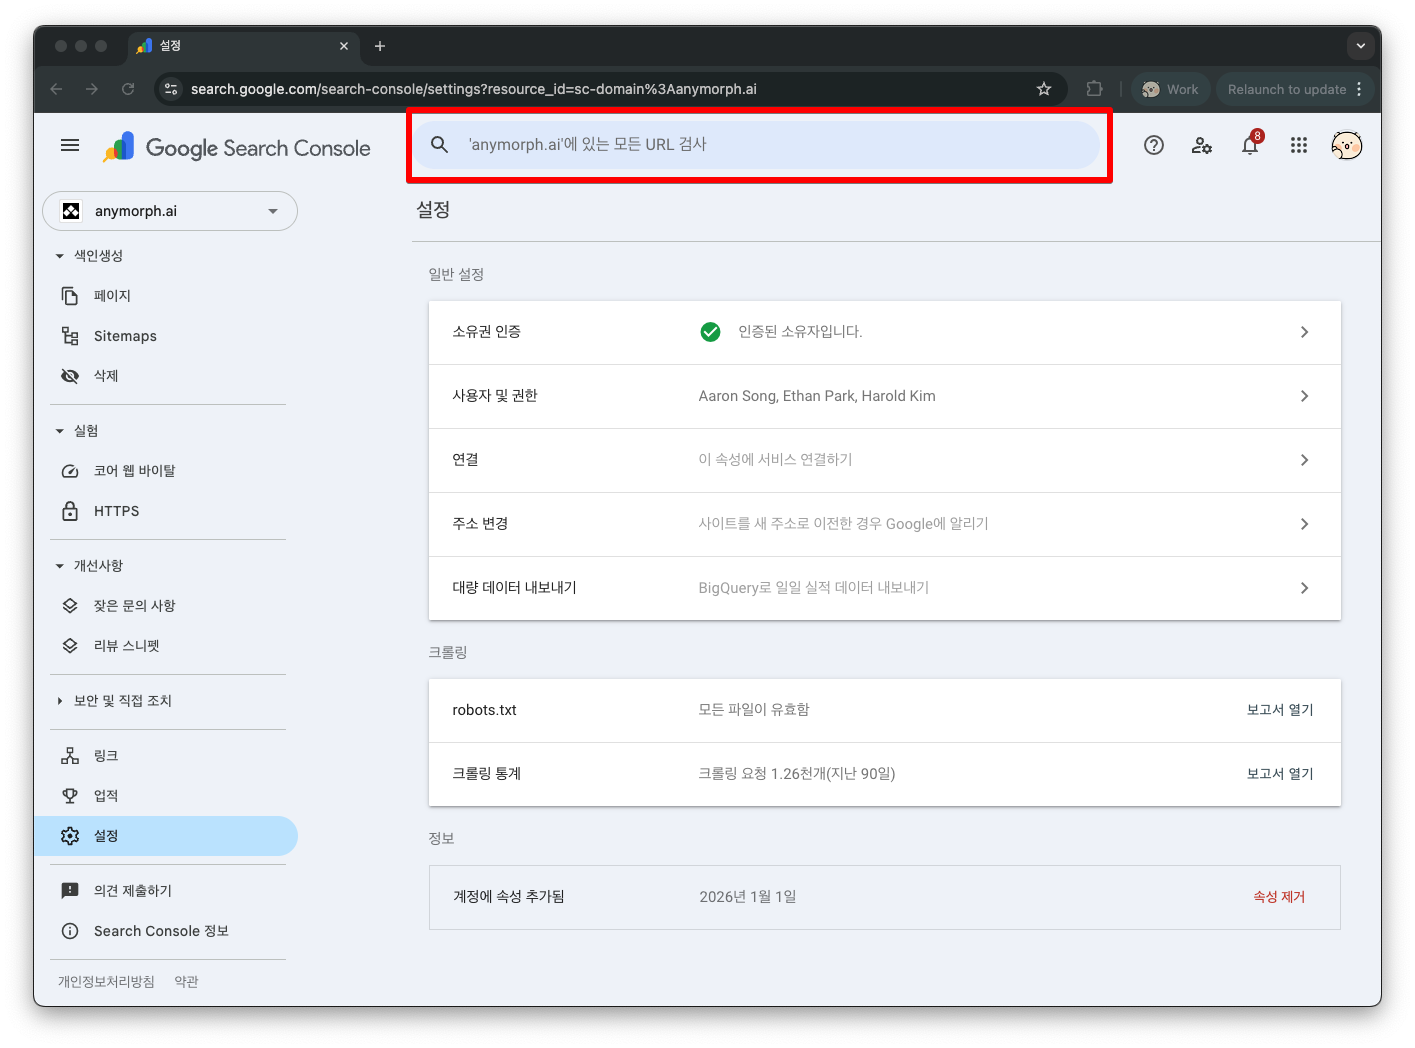
Task: Open the Search Console 정보 info icon
Action: coord(70,930)
